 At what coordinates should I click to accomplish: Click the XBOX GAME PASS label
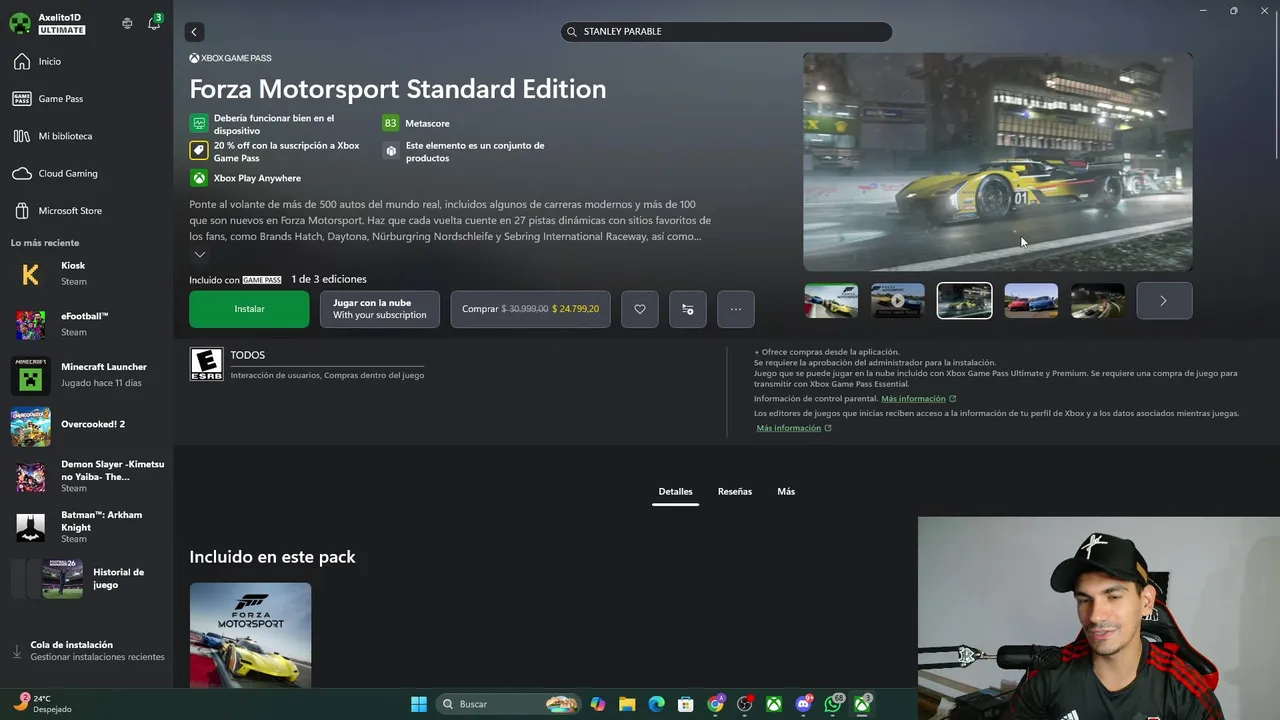click(x=230, y=58)
